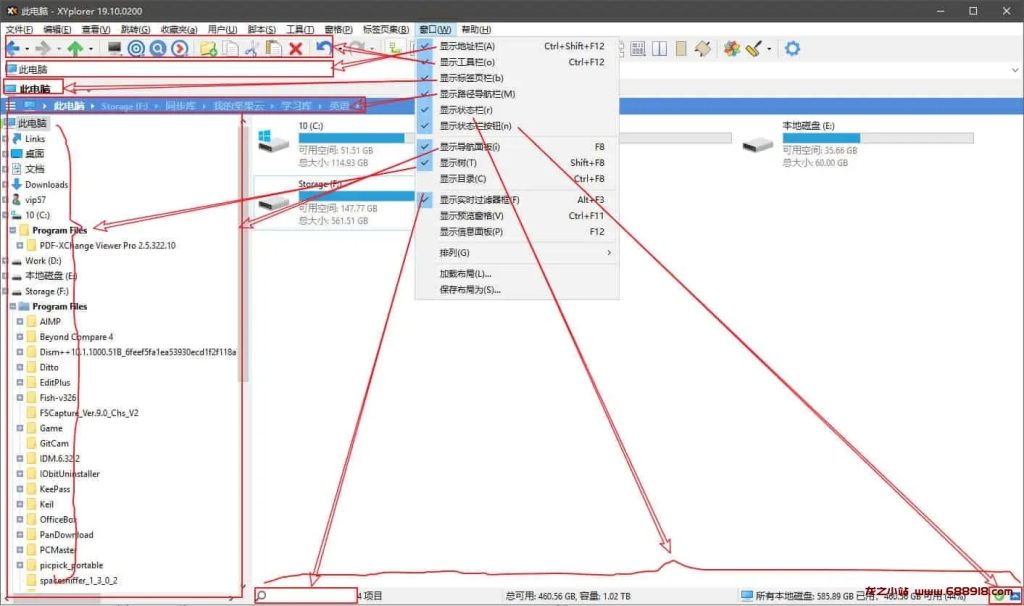Go forward with the gray Forward arrow
Viewport: 1024px width, 606px height.
[43, 48]
